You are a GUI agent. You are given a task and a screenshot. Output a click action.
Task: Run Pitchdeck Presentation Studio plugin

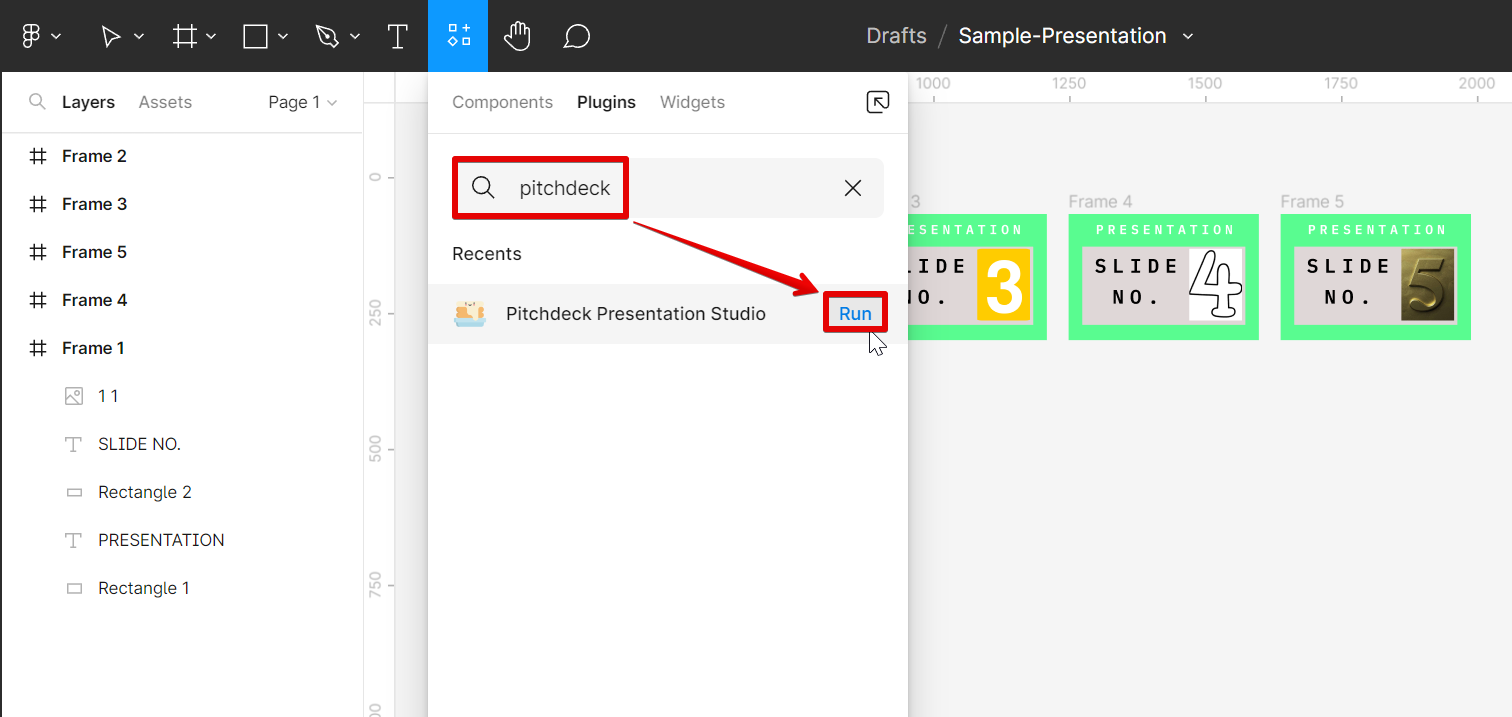coord(855,314)
